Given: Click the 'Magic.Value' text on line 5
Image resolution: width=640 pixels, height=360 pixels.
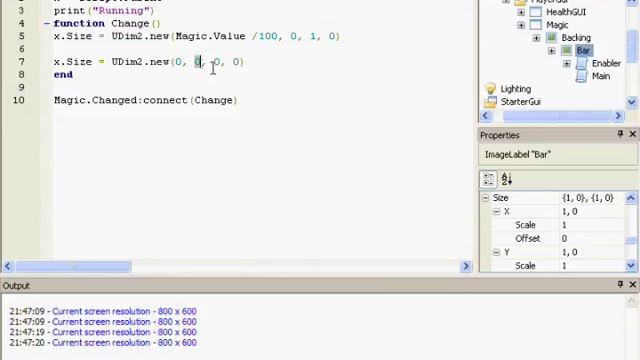Looking at the screenshot, I should (x=210, y=36).
